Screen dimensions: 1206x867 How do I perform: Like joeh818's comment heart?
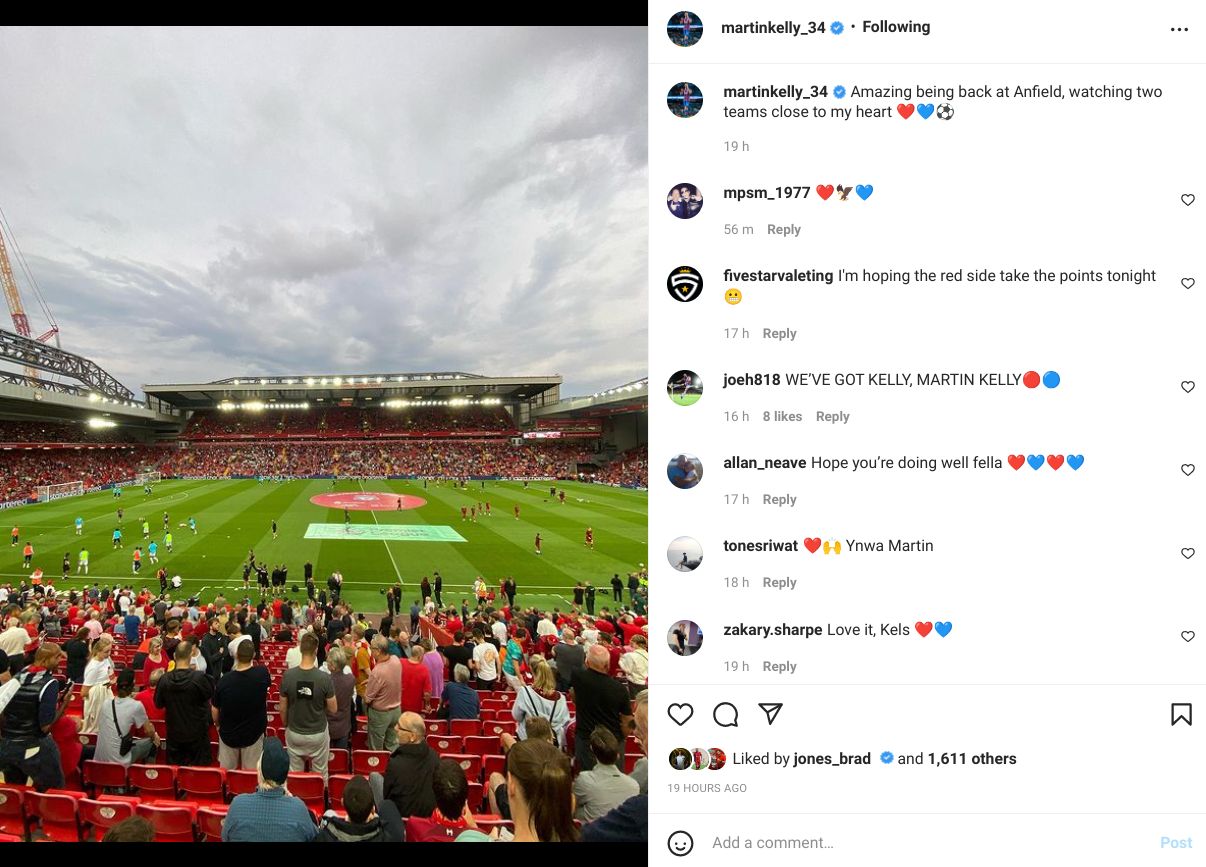[1188, 387]
